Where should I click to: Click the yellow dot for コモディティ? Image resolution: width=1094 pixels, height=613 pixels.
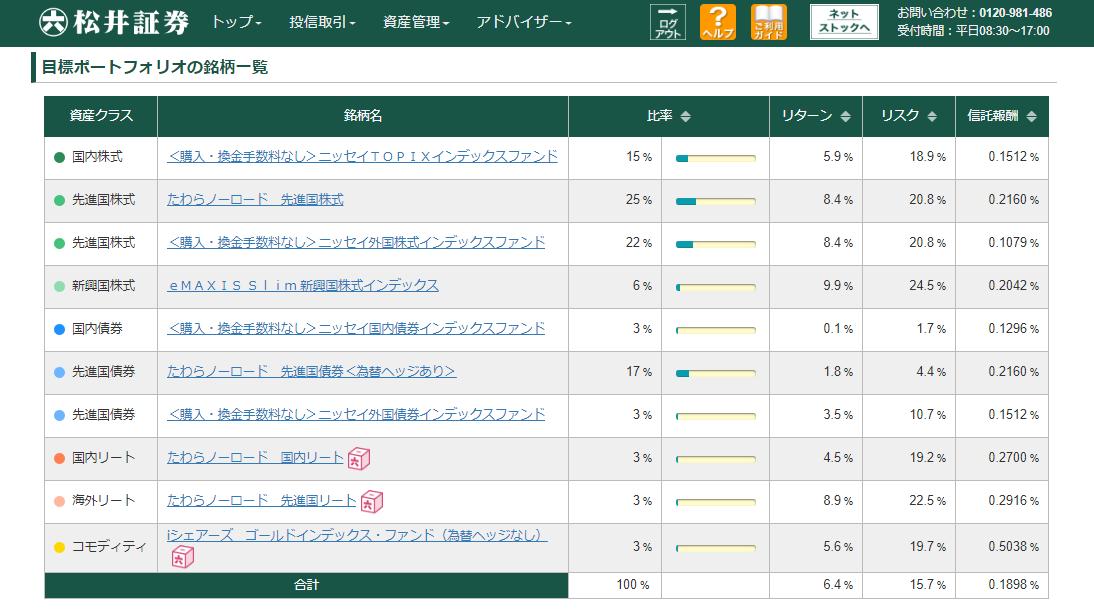pos(59,547)
